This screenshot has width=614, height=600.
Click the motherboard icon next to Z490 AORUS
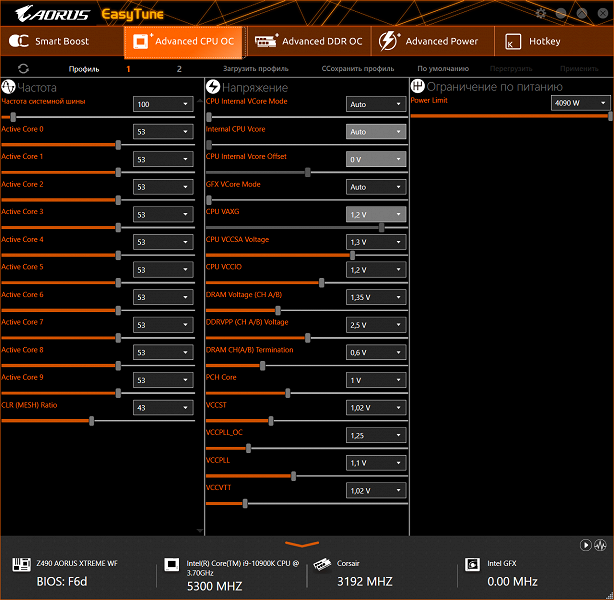pos(22,564)
